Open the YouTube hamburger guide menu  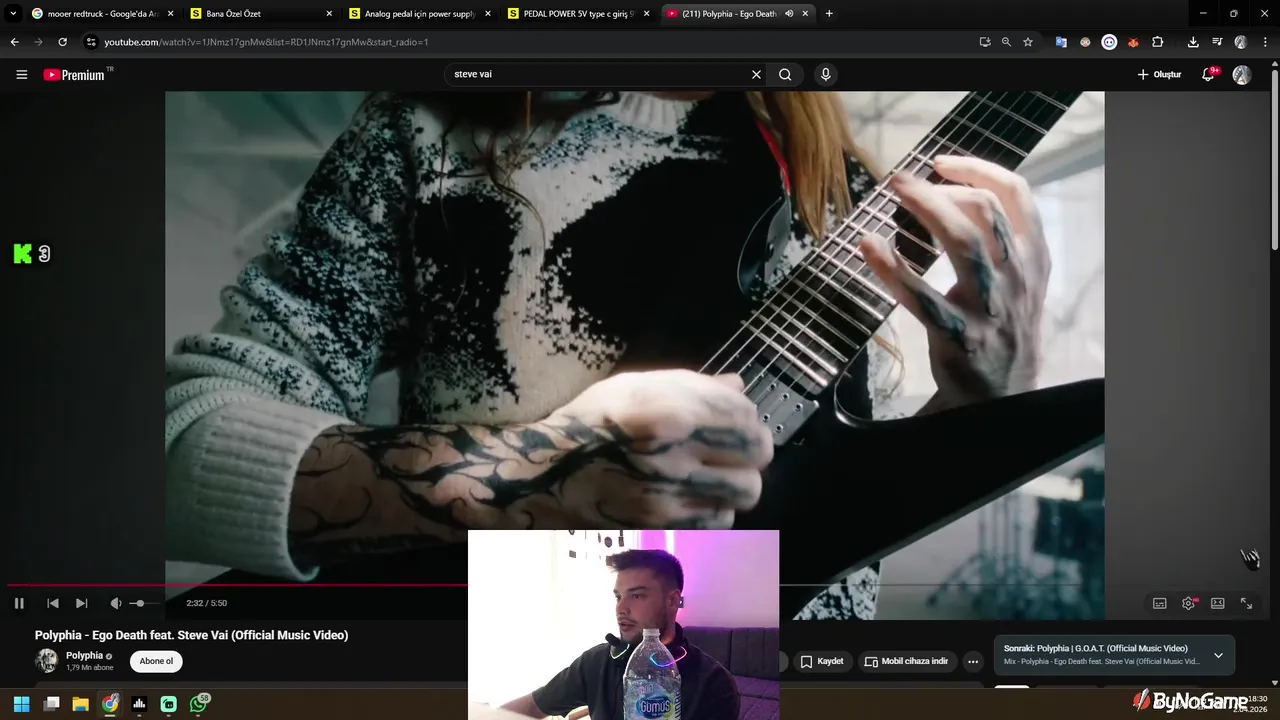point(21,74)
